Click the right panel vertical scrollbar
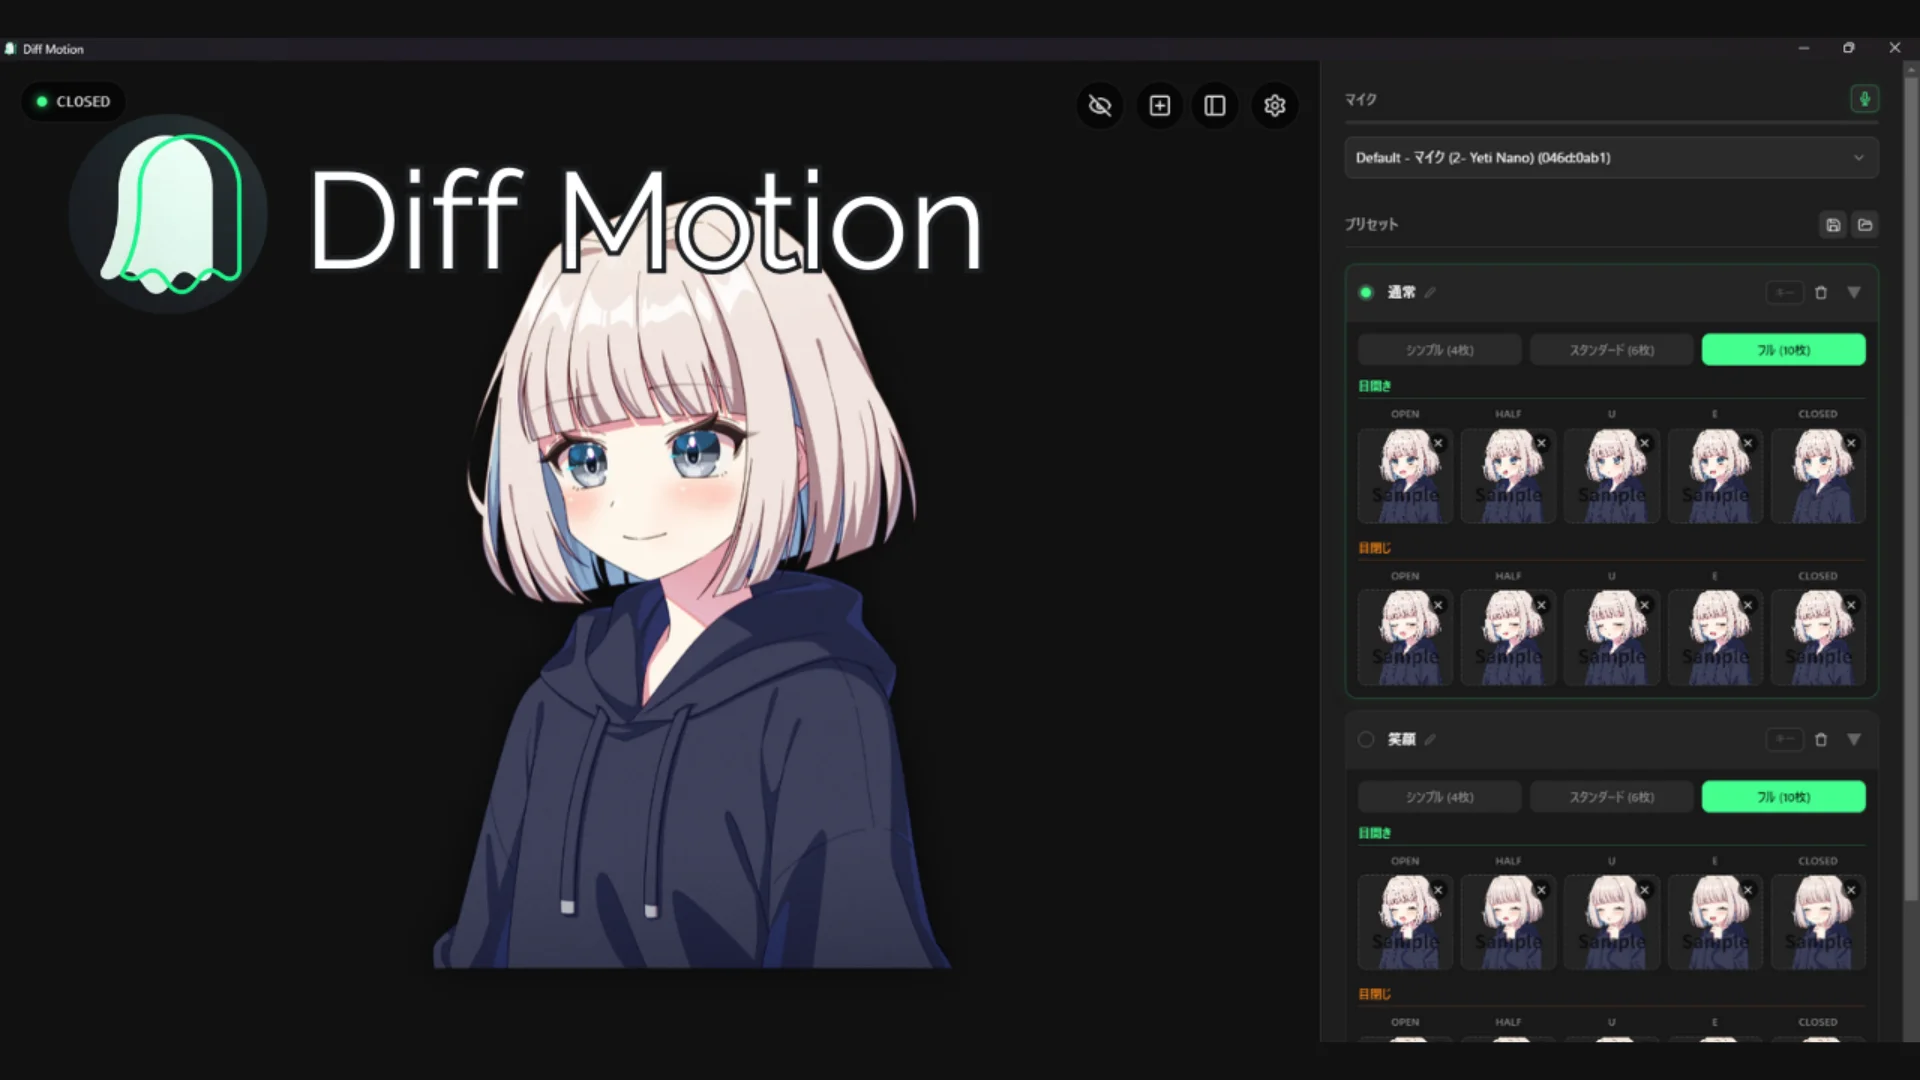This screenshot has height=1080, width=1920. click(x=1911, y=490)
